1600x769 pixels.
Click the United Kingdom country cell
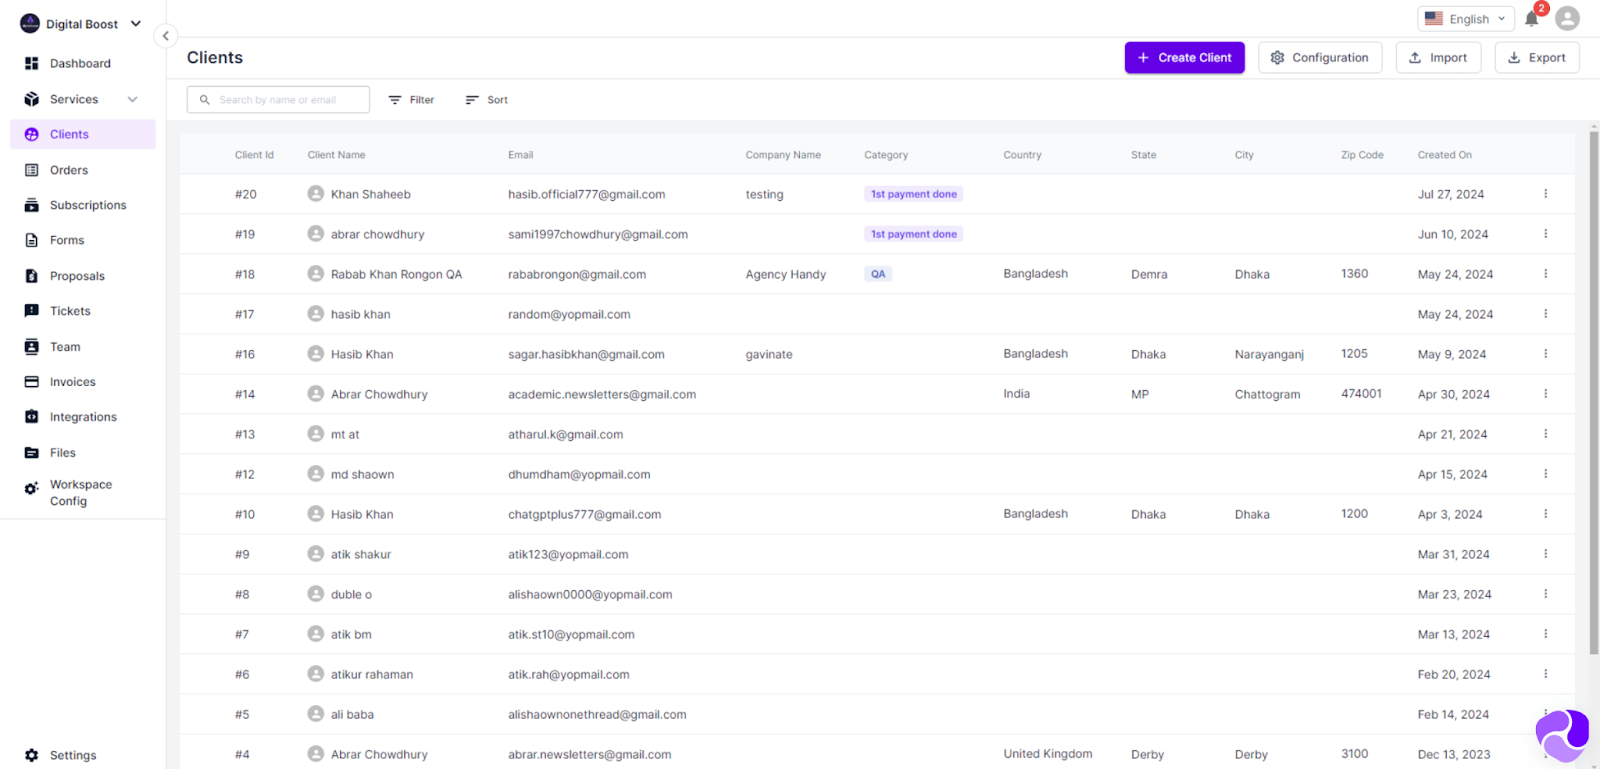coord(1047,754)
